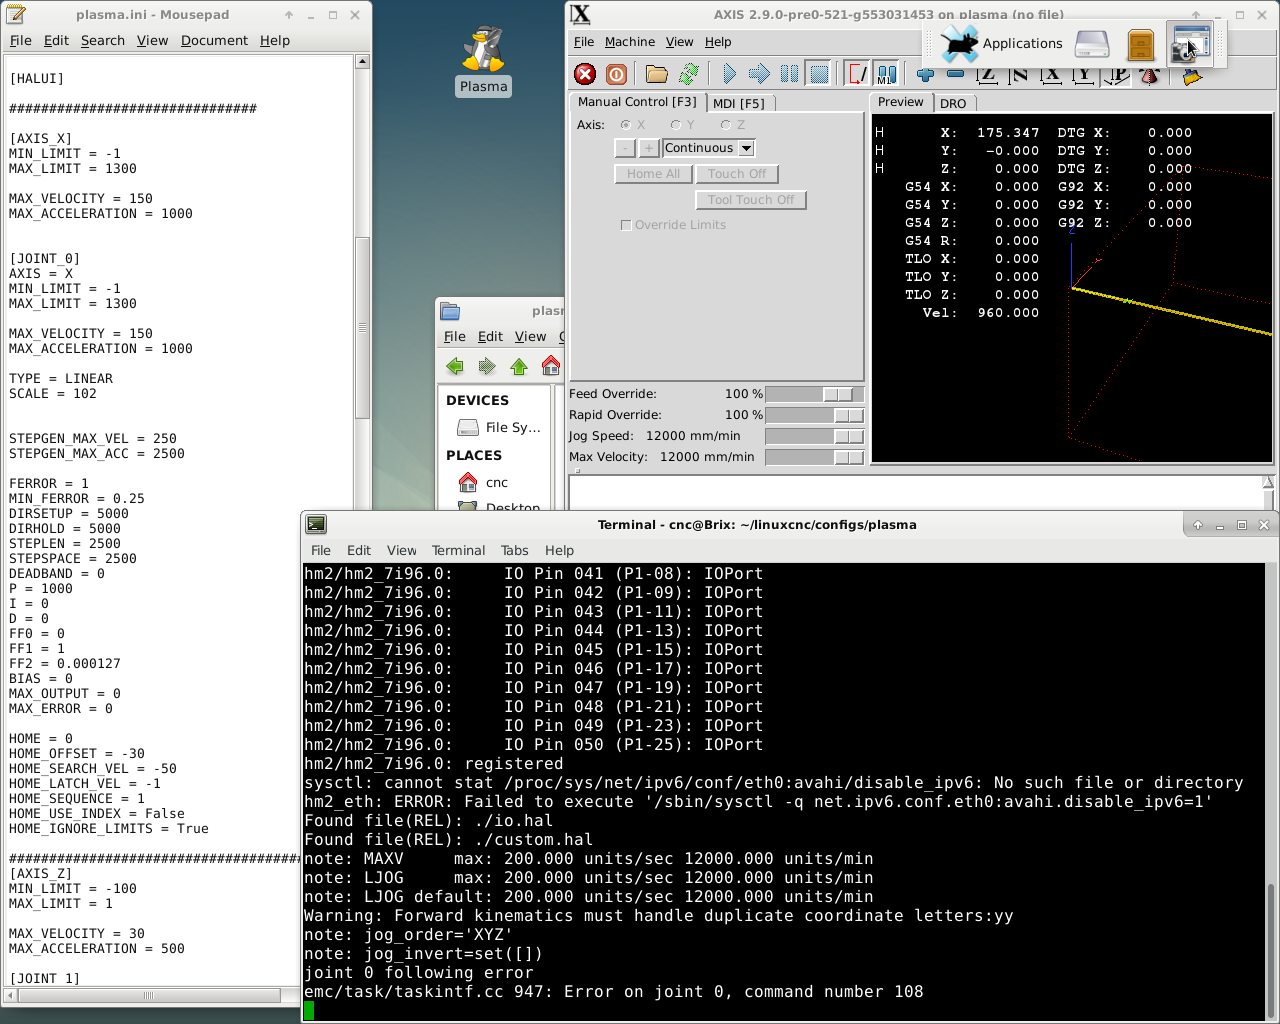Select File System in file manager sidebar

[x=498, y=427]
